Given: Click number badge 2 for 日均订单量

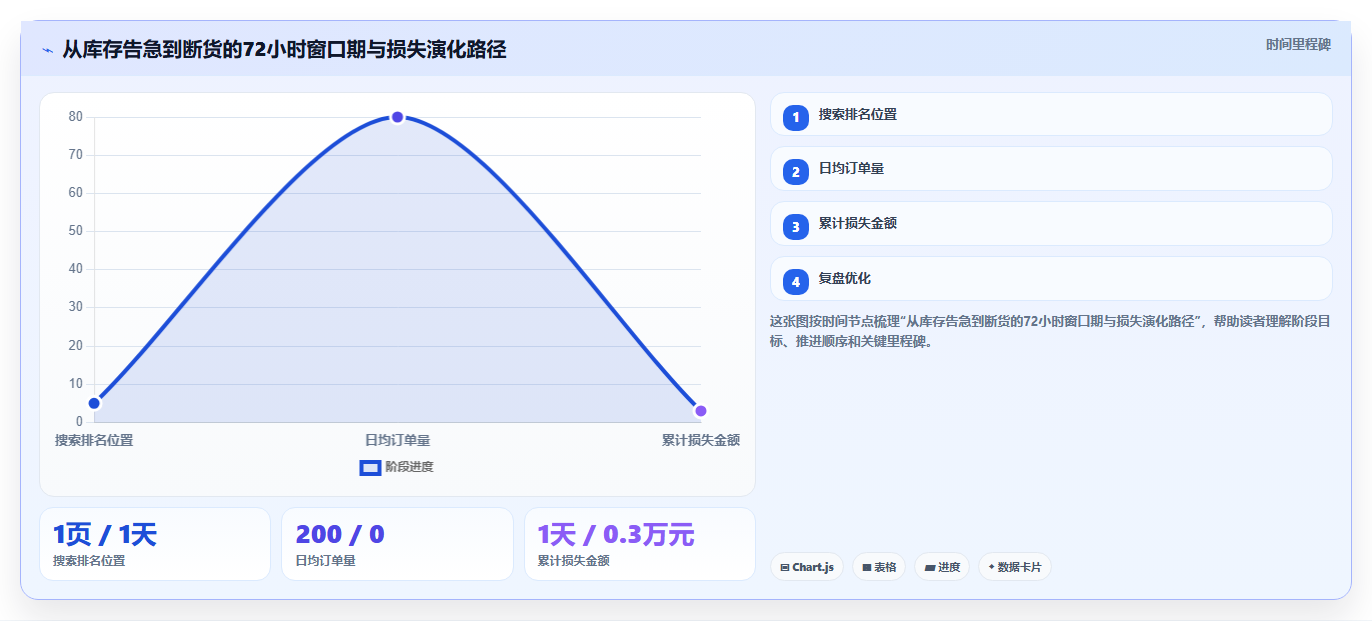Looking at the screenshot, I should coord(796,172).
